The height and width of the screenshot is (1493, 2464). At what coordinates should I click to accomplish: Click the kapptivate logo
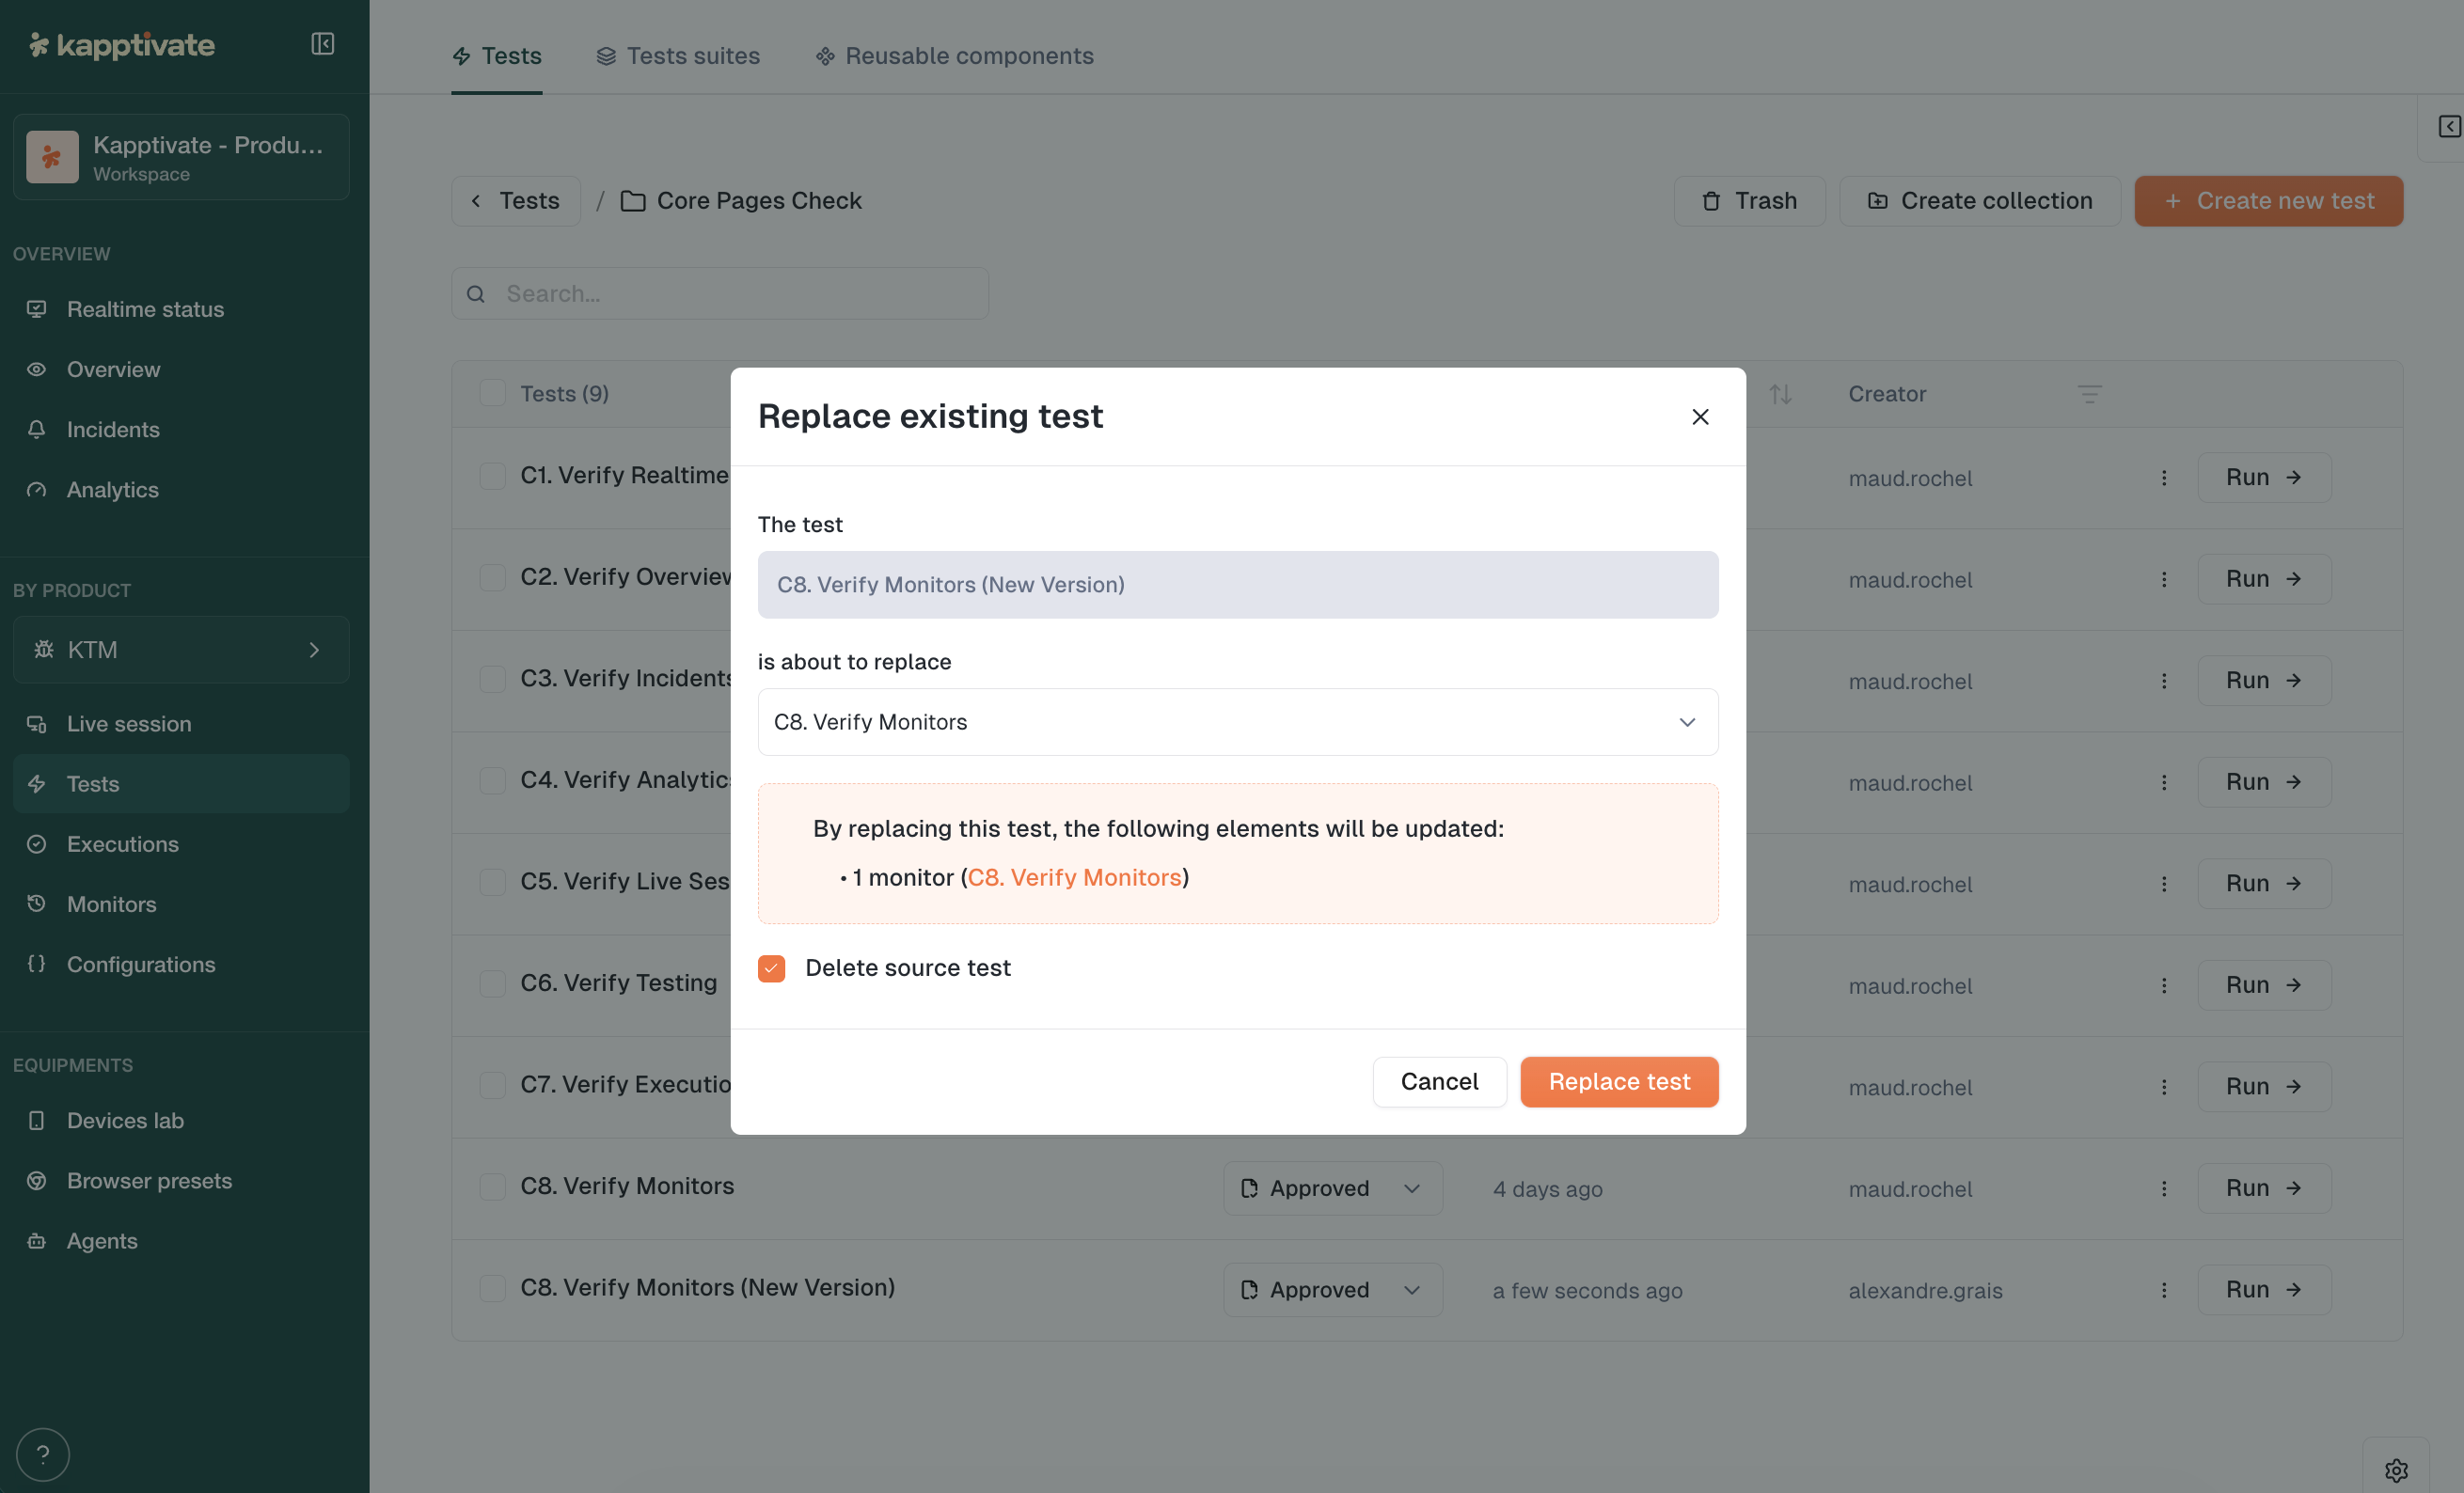click(122, 45)
